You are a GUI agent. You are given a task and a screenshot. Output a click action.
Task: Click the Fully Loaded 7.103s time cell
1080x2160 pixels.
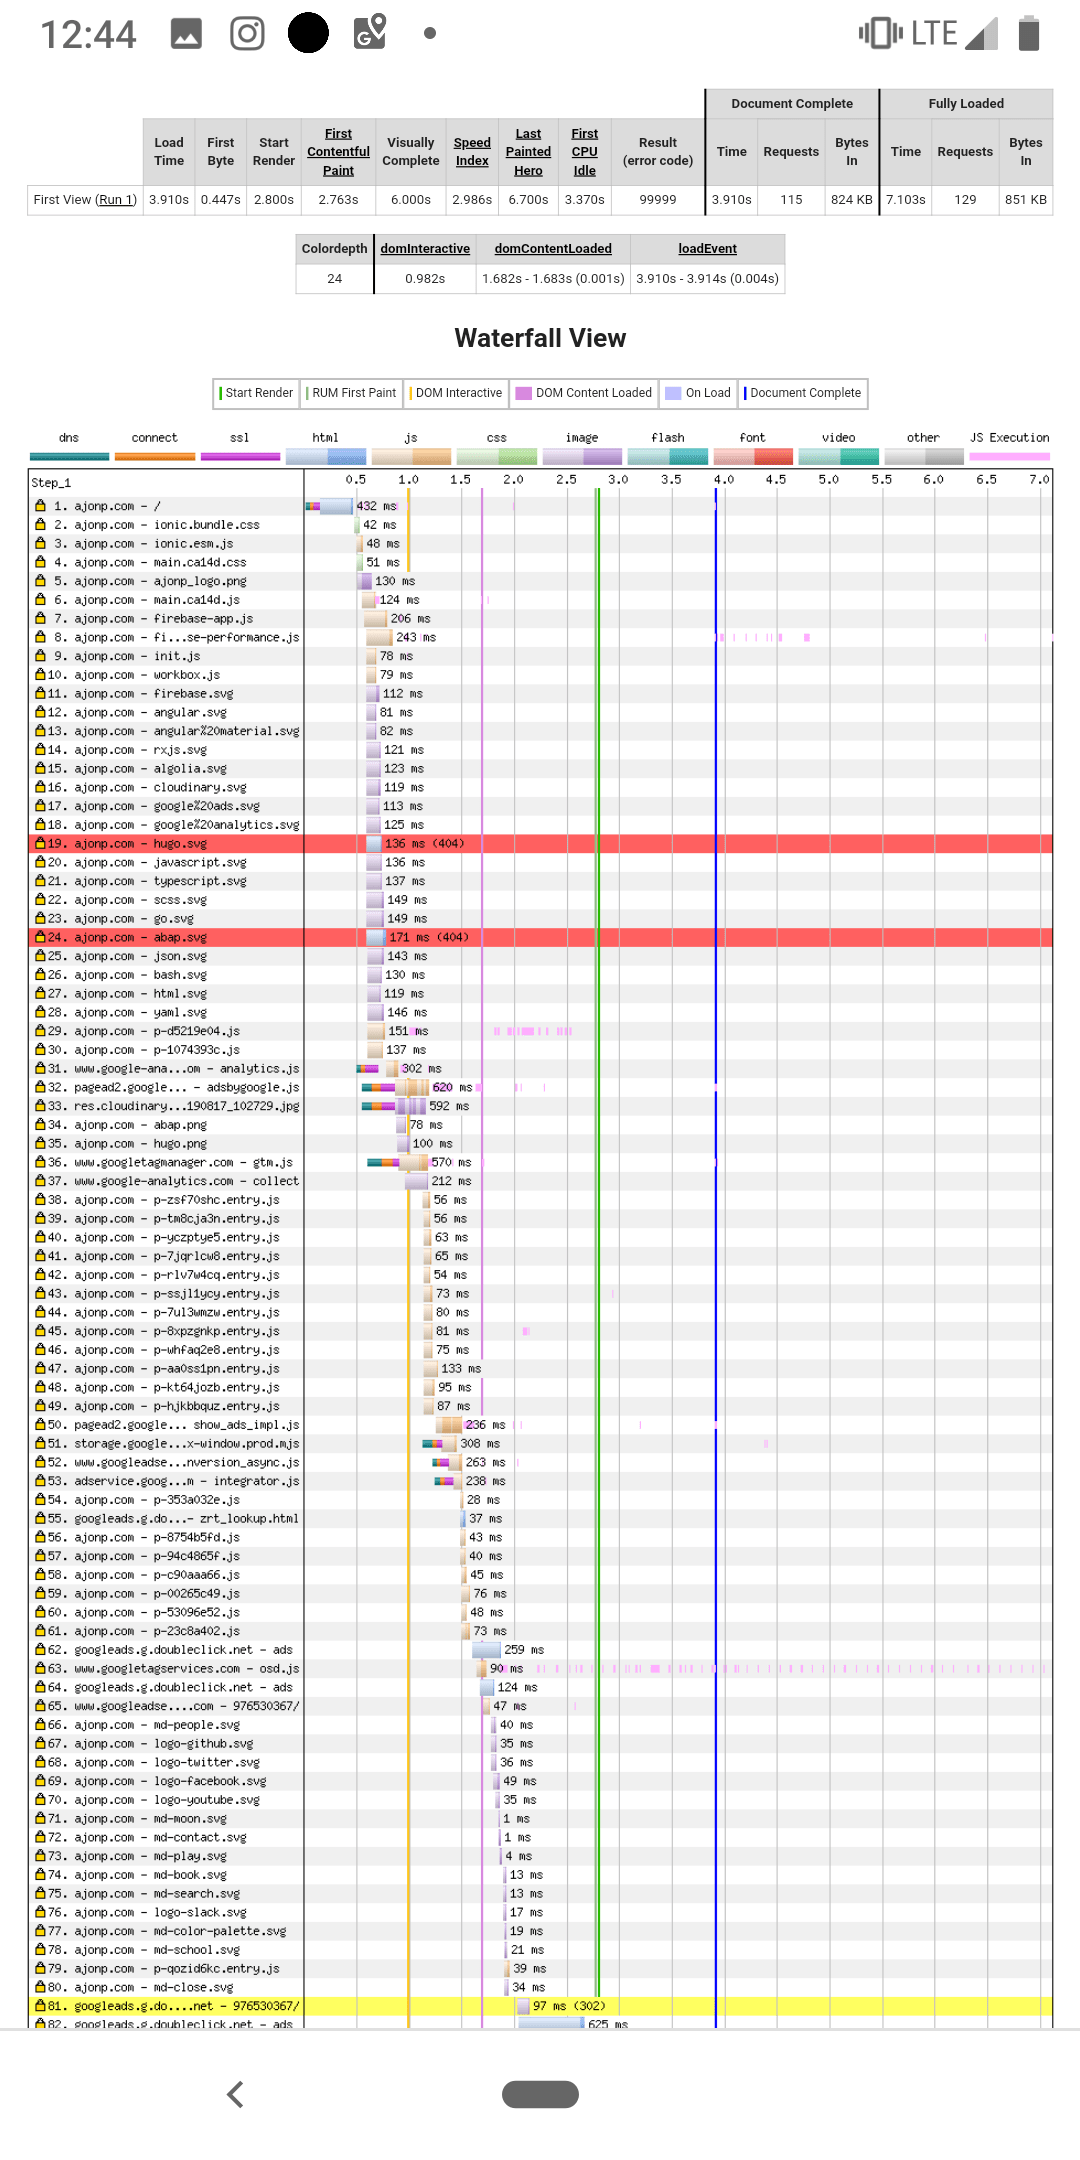point(906,200)
